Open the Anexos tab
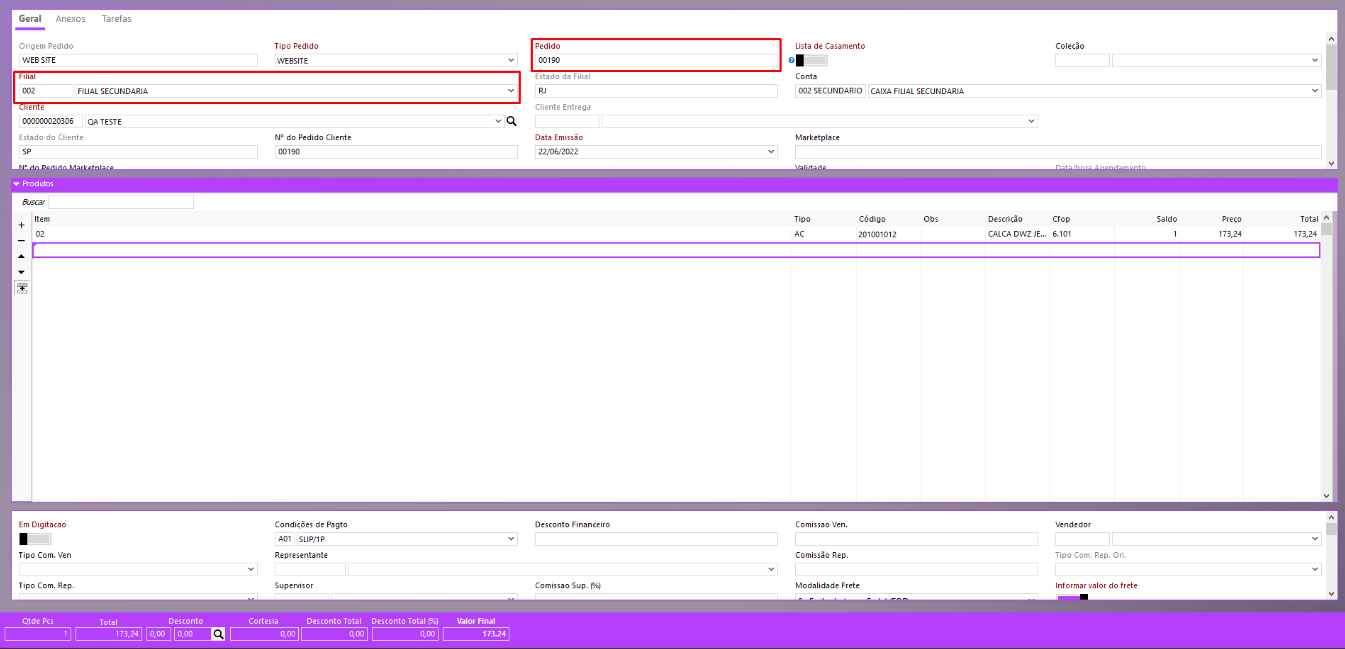Image resolution: width=1345 pixels, height=649 pixels. [x=70, y=19]
